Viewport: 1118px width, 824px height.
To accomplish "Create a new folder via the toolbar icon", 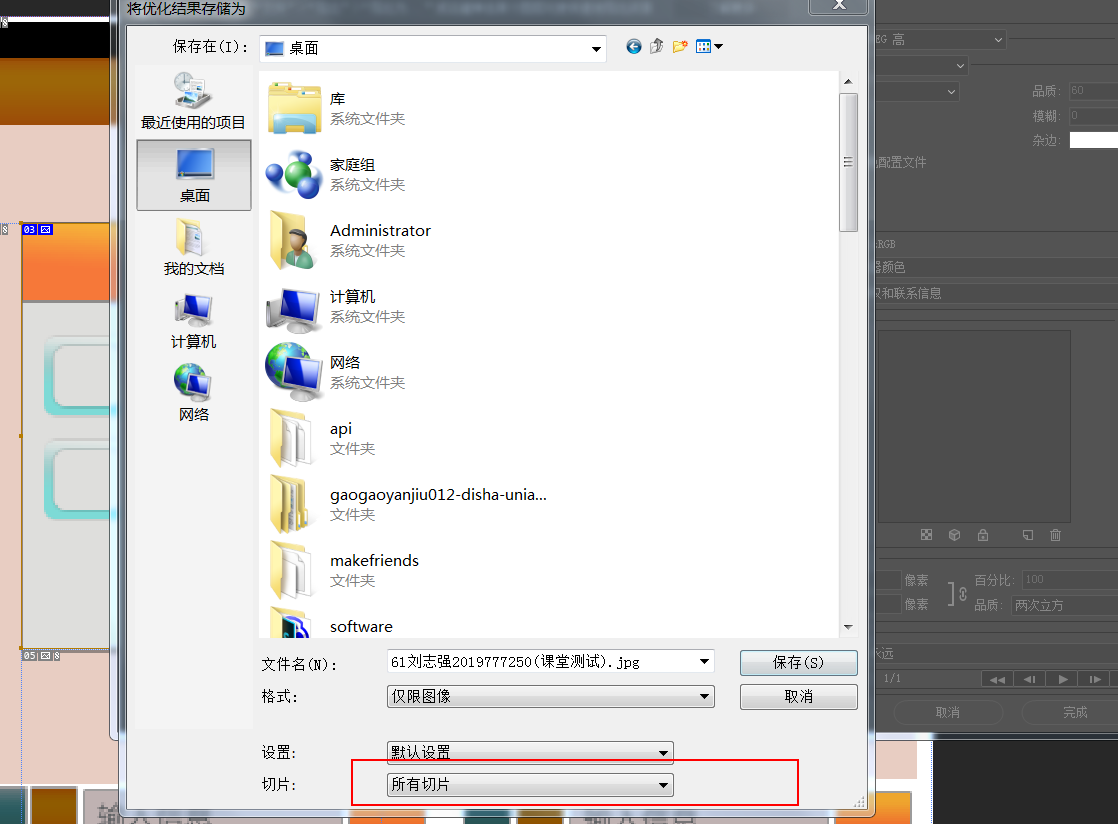I will (681, 46).
